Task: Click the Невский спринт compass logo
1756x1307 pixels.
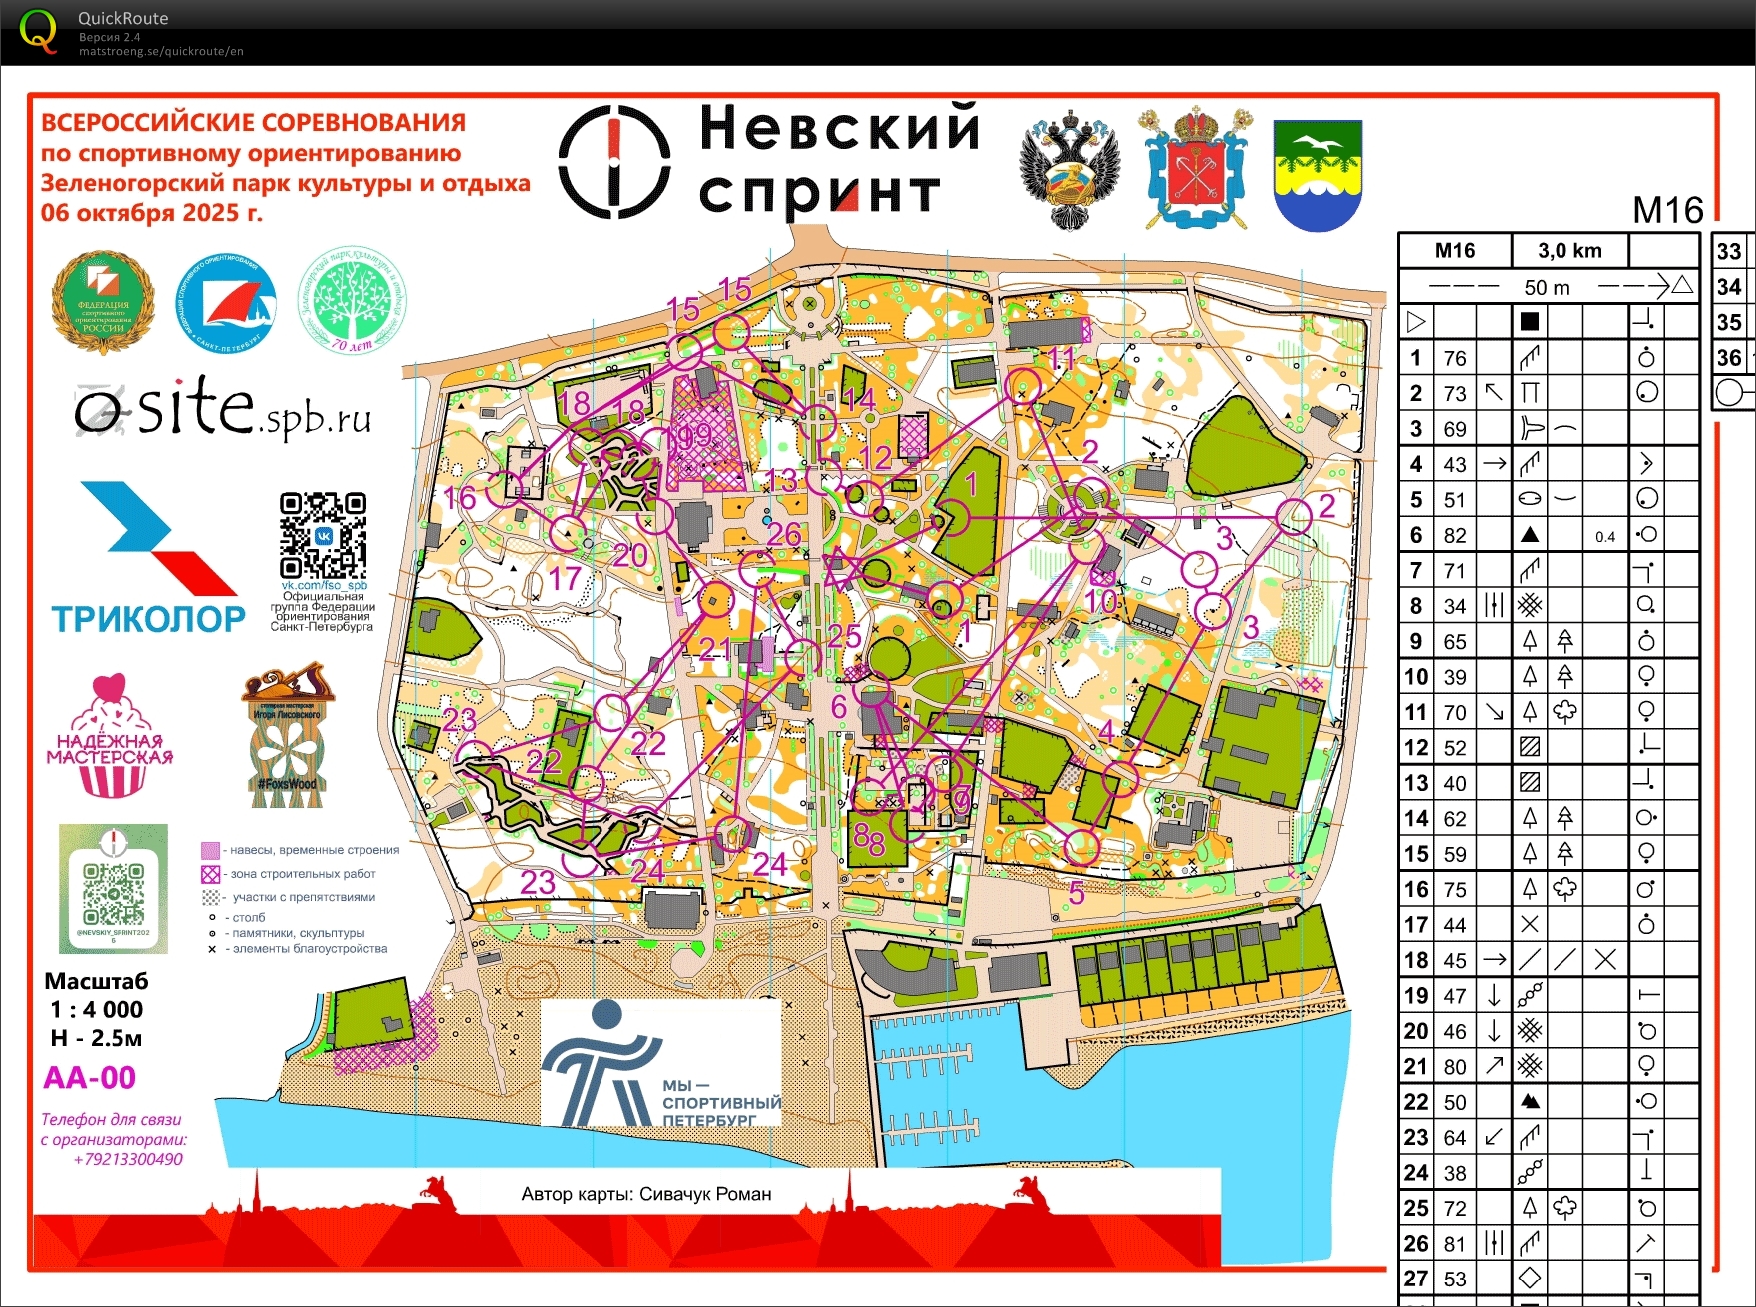Action: pos(614,162)
